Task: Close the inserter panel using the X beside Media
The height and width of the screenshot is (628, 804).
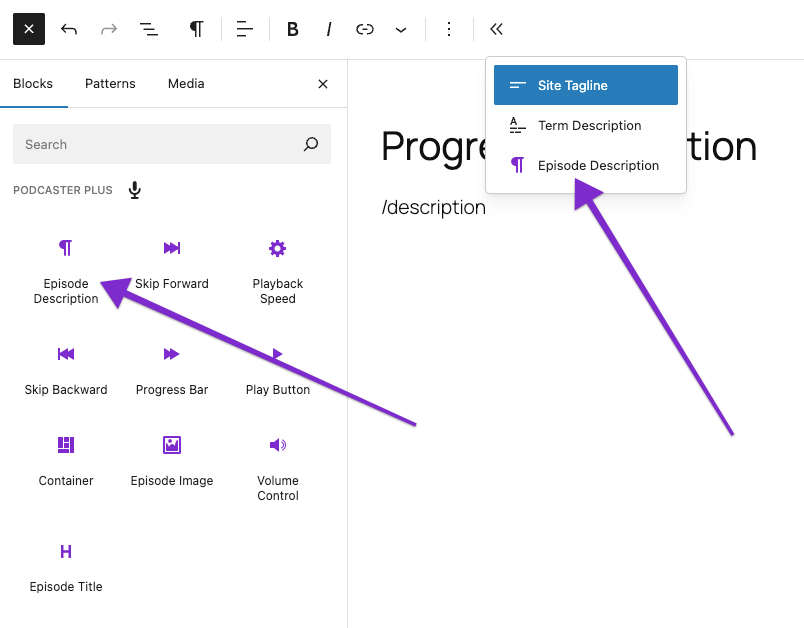Action: pyautogui.click(x=323, y=84)
